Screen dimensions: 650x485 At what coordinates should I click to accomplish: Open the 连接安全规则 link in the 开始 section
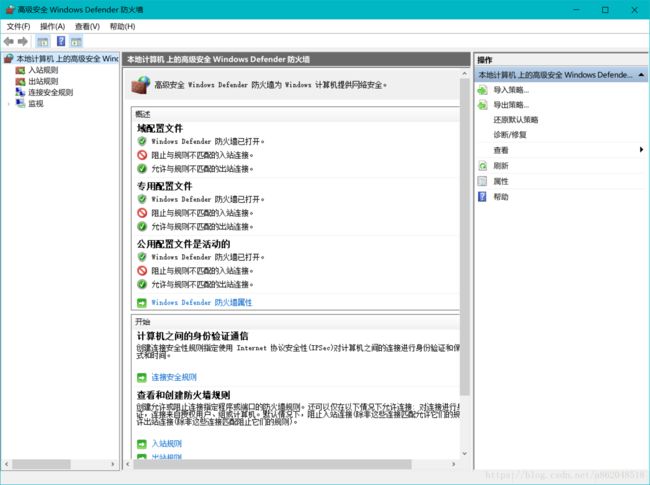click(x=174, y=377)
